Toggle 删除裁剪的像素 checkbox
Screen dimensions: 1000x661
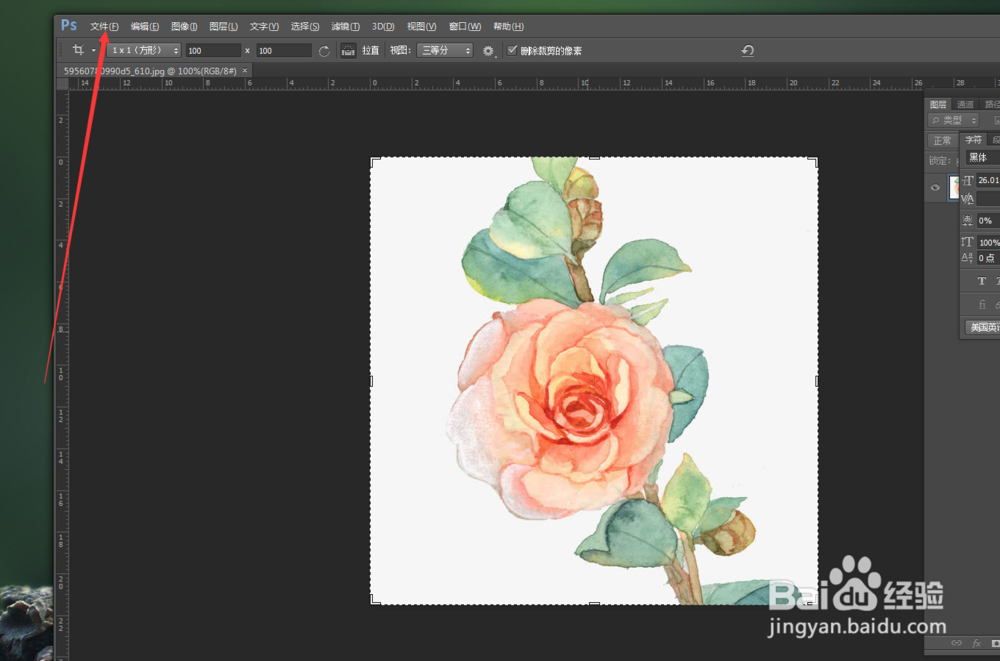point(511,50)
